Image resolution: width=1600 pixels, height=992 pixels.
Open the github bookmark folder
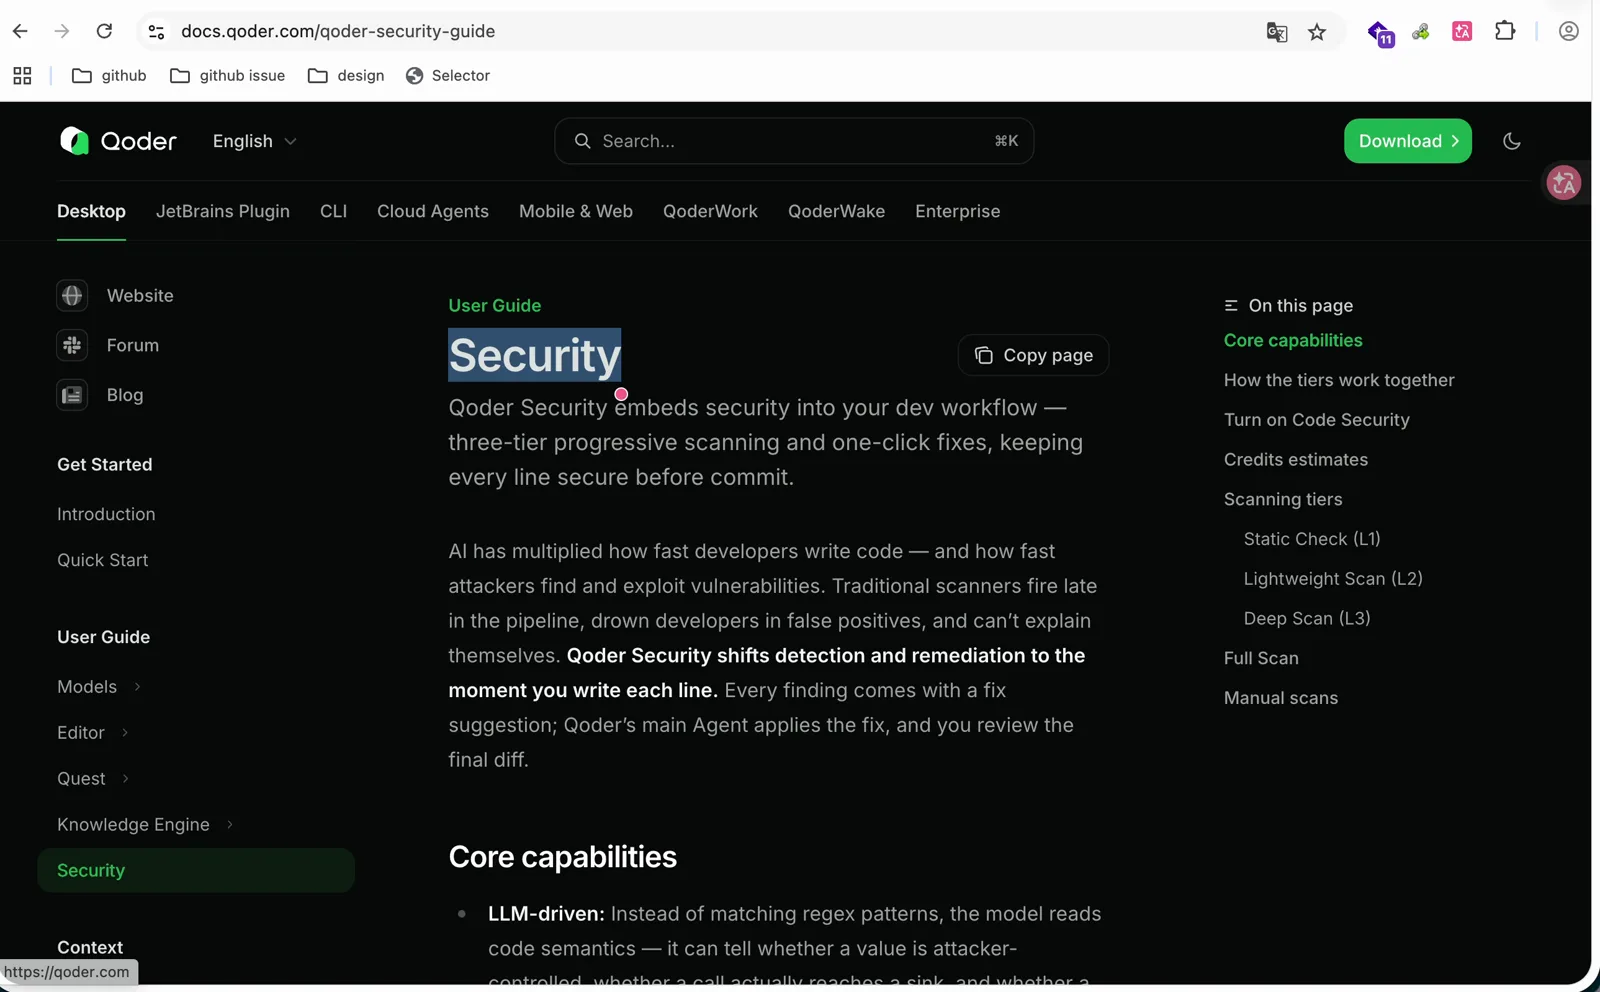[x=110, y=76]
